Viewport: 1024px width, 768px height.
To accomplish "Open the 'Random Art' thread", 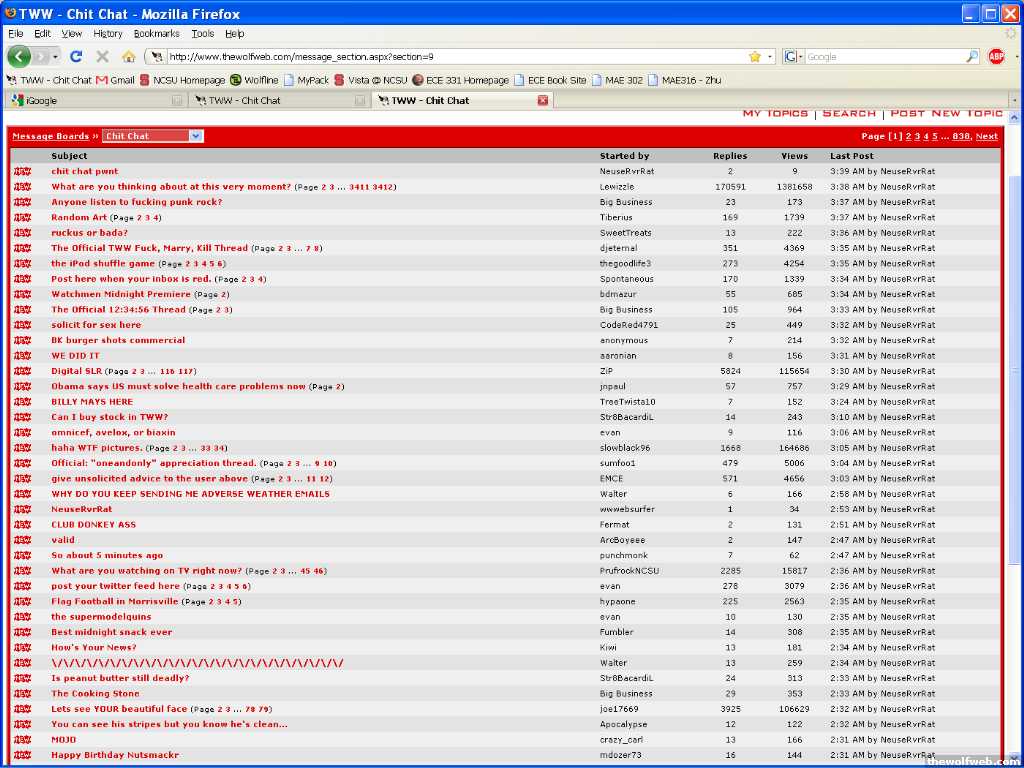I will 79,218.
